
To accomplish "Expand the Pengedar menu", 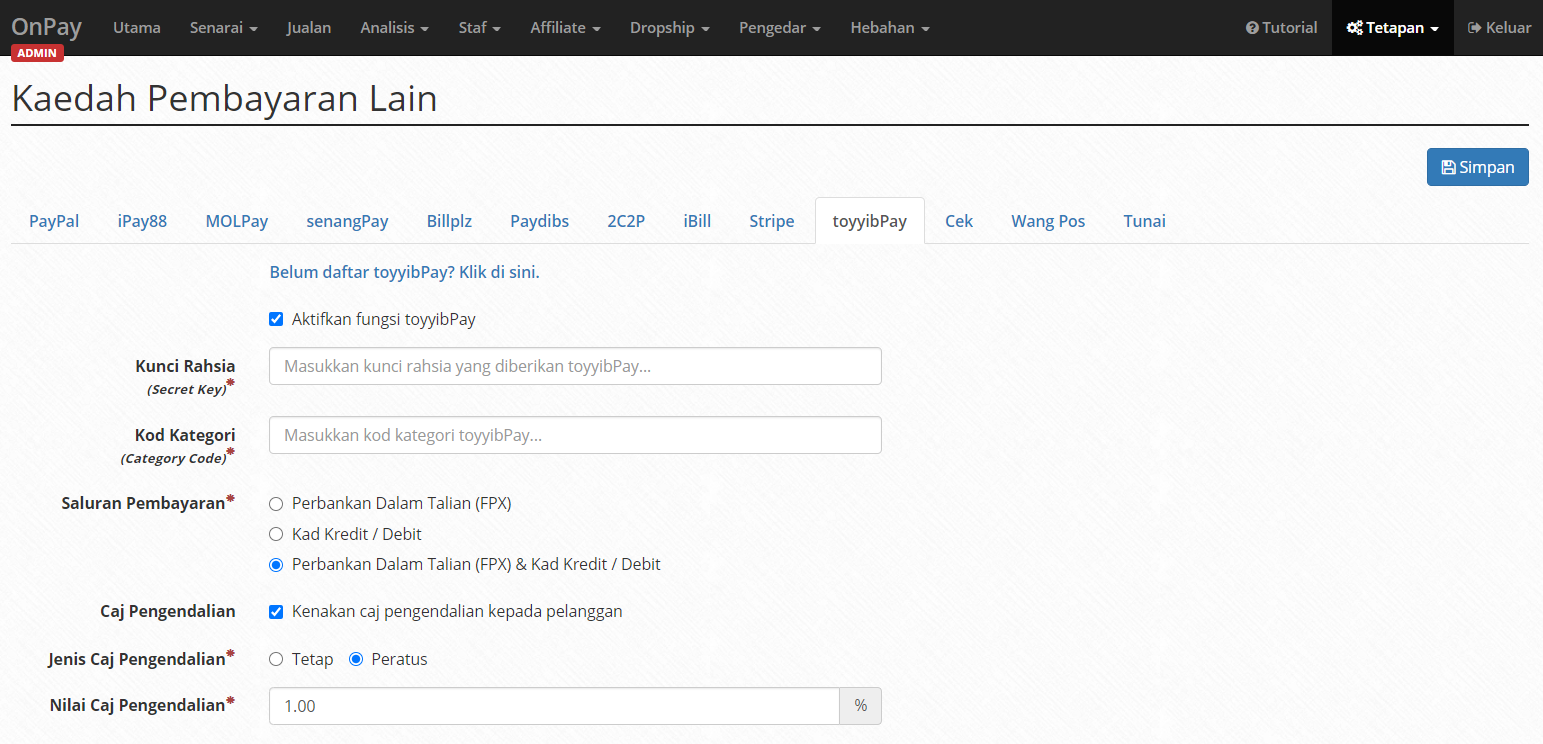I will click(779, 27).
